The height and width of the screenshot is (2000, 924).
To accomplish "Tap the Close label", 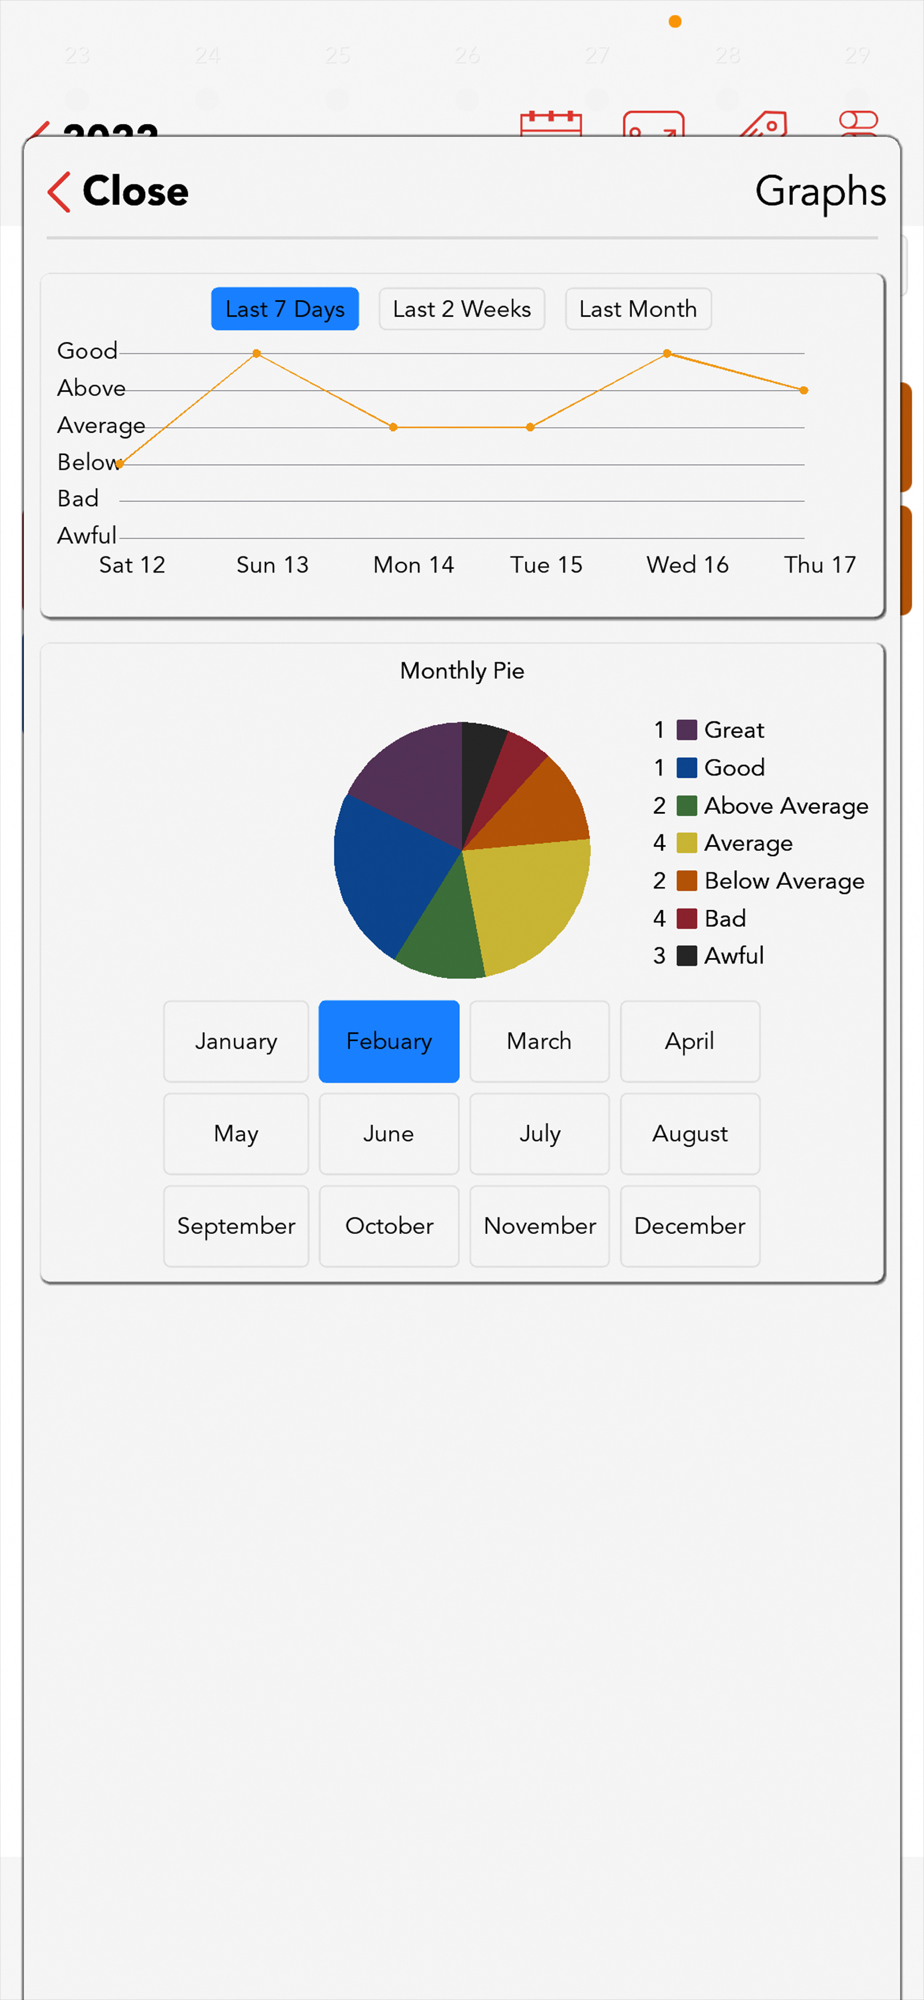I will click(135, 191).
